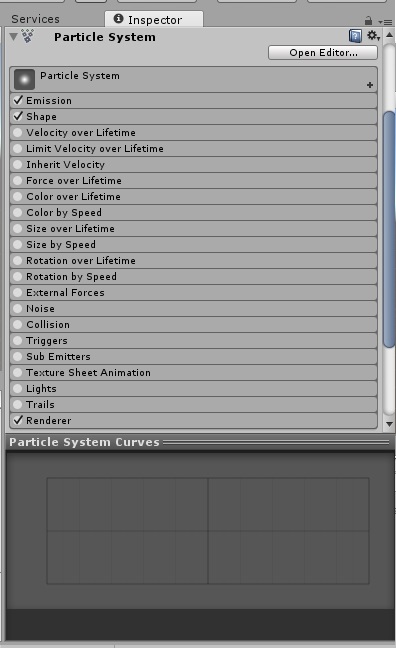
Task: Click the Open Editor button
Action: click(323, 53)
